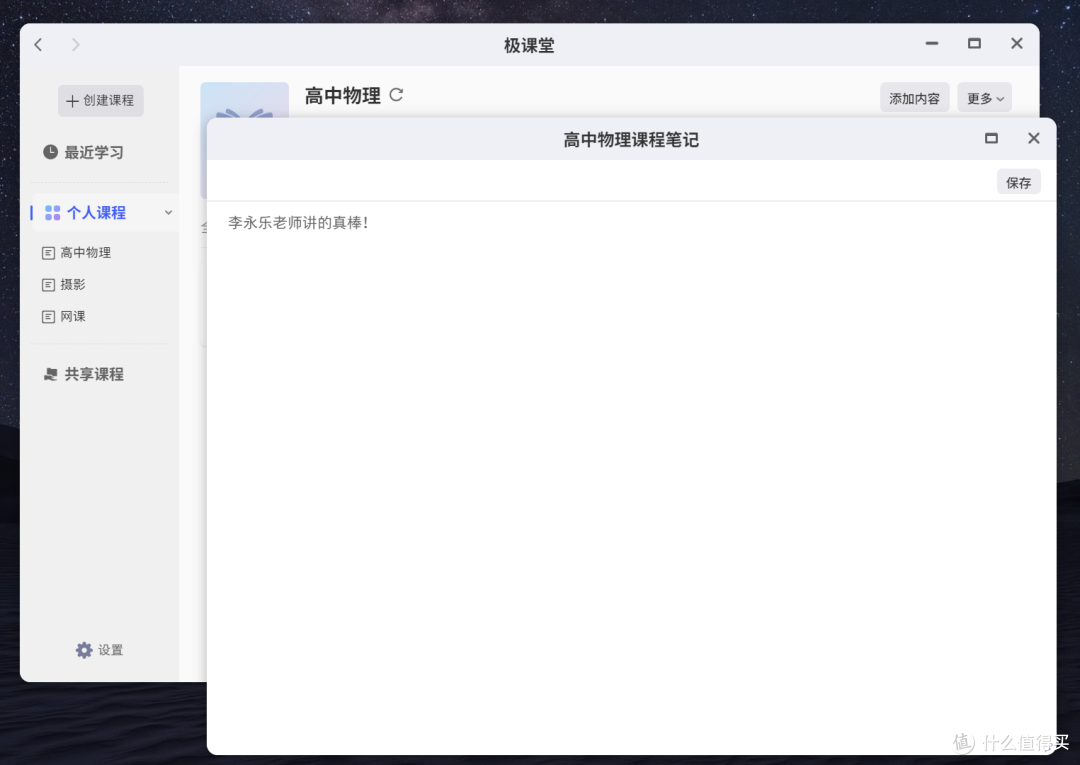Open 设置 at the sidebar bottom
The width and height of the screenshot is (1080, 765).
(x=100, y=650)
